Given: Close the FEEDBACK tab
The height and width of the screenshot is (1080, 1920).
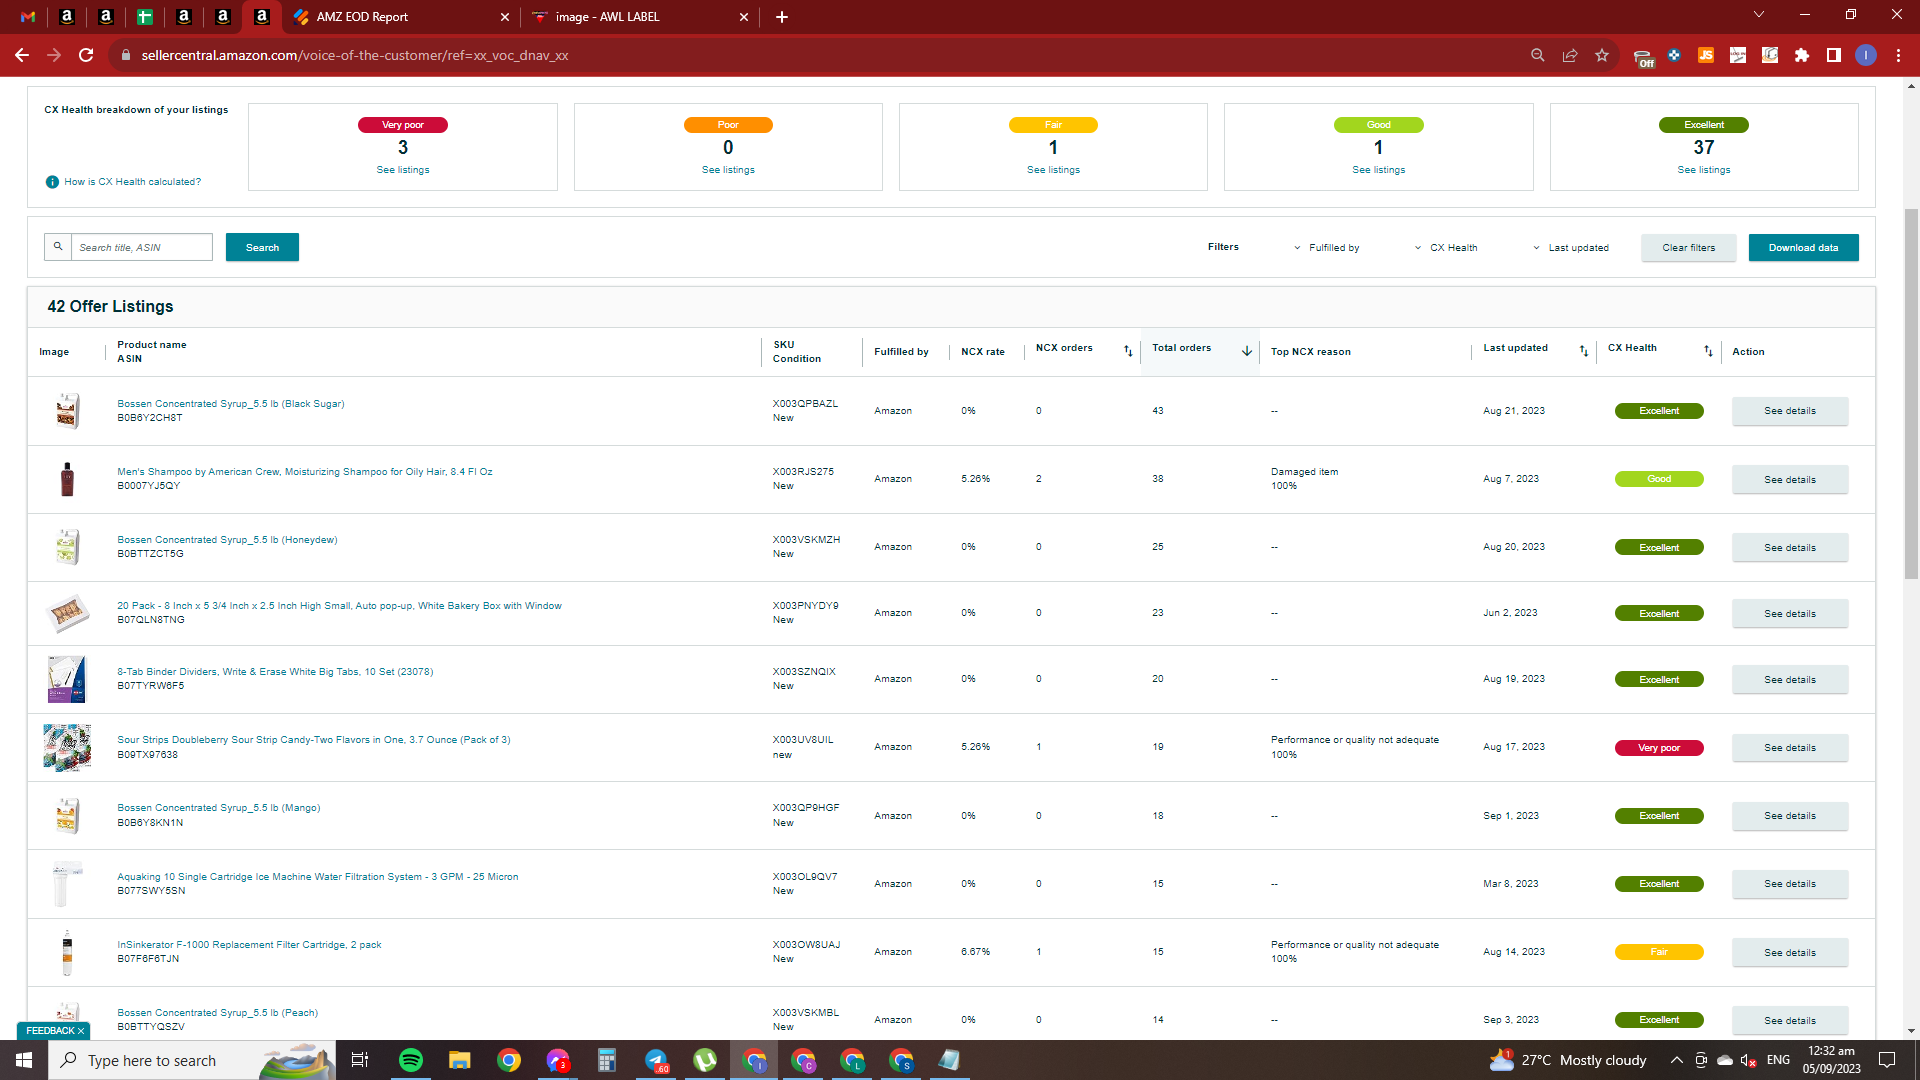Looking at the screenshot, I should tap(81, 1031).
